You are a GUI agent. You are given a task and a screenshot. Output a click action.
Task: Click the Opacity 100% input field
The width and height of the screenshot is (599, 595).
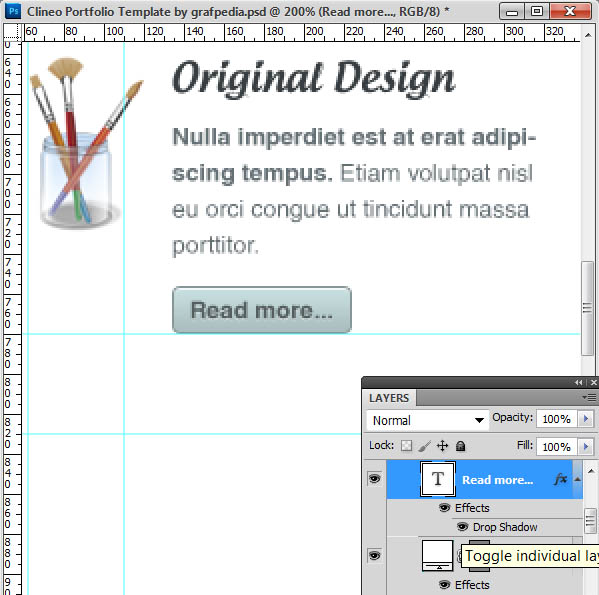(556, 419)
